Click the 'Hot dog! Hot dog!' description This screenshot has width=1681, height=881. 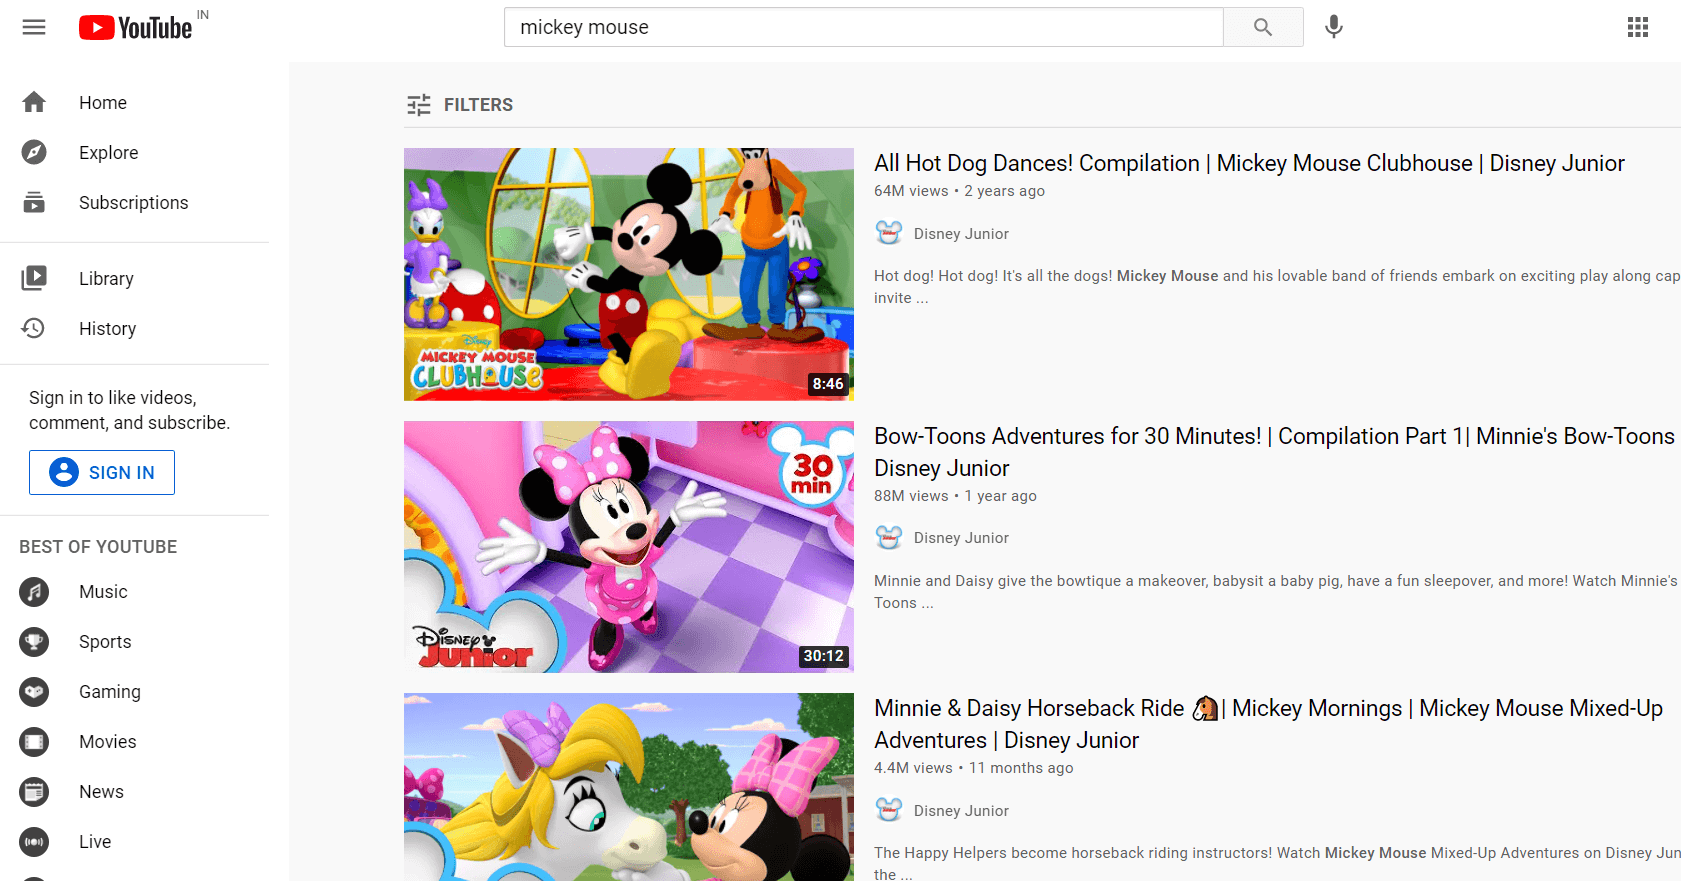[1277, 287]
